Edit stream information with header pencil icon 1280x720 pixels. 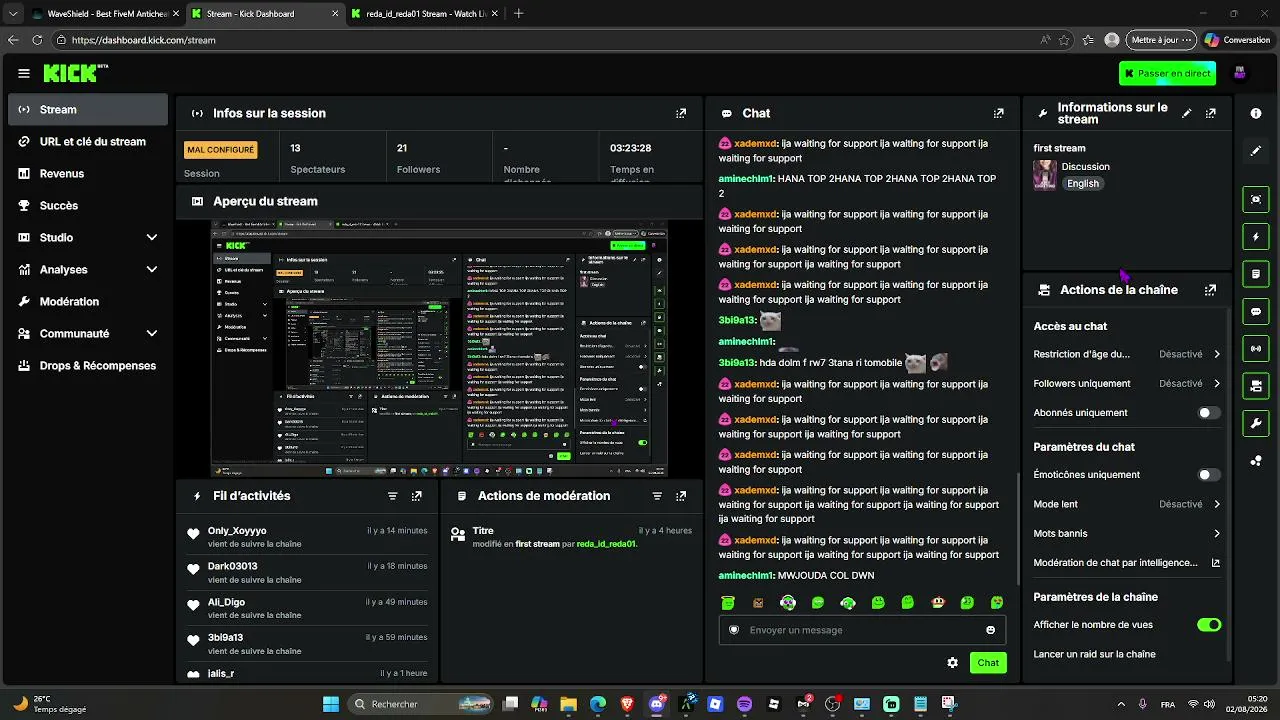[1187, 113]
